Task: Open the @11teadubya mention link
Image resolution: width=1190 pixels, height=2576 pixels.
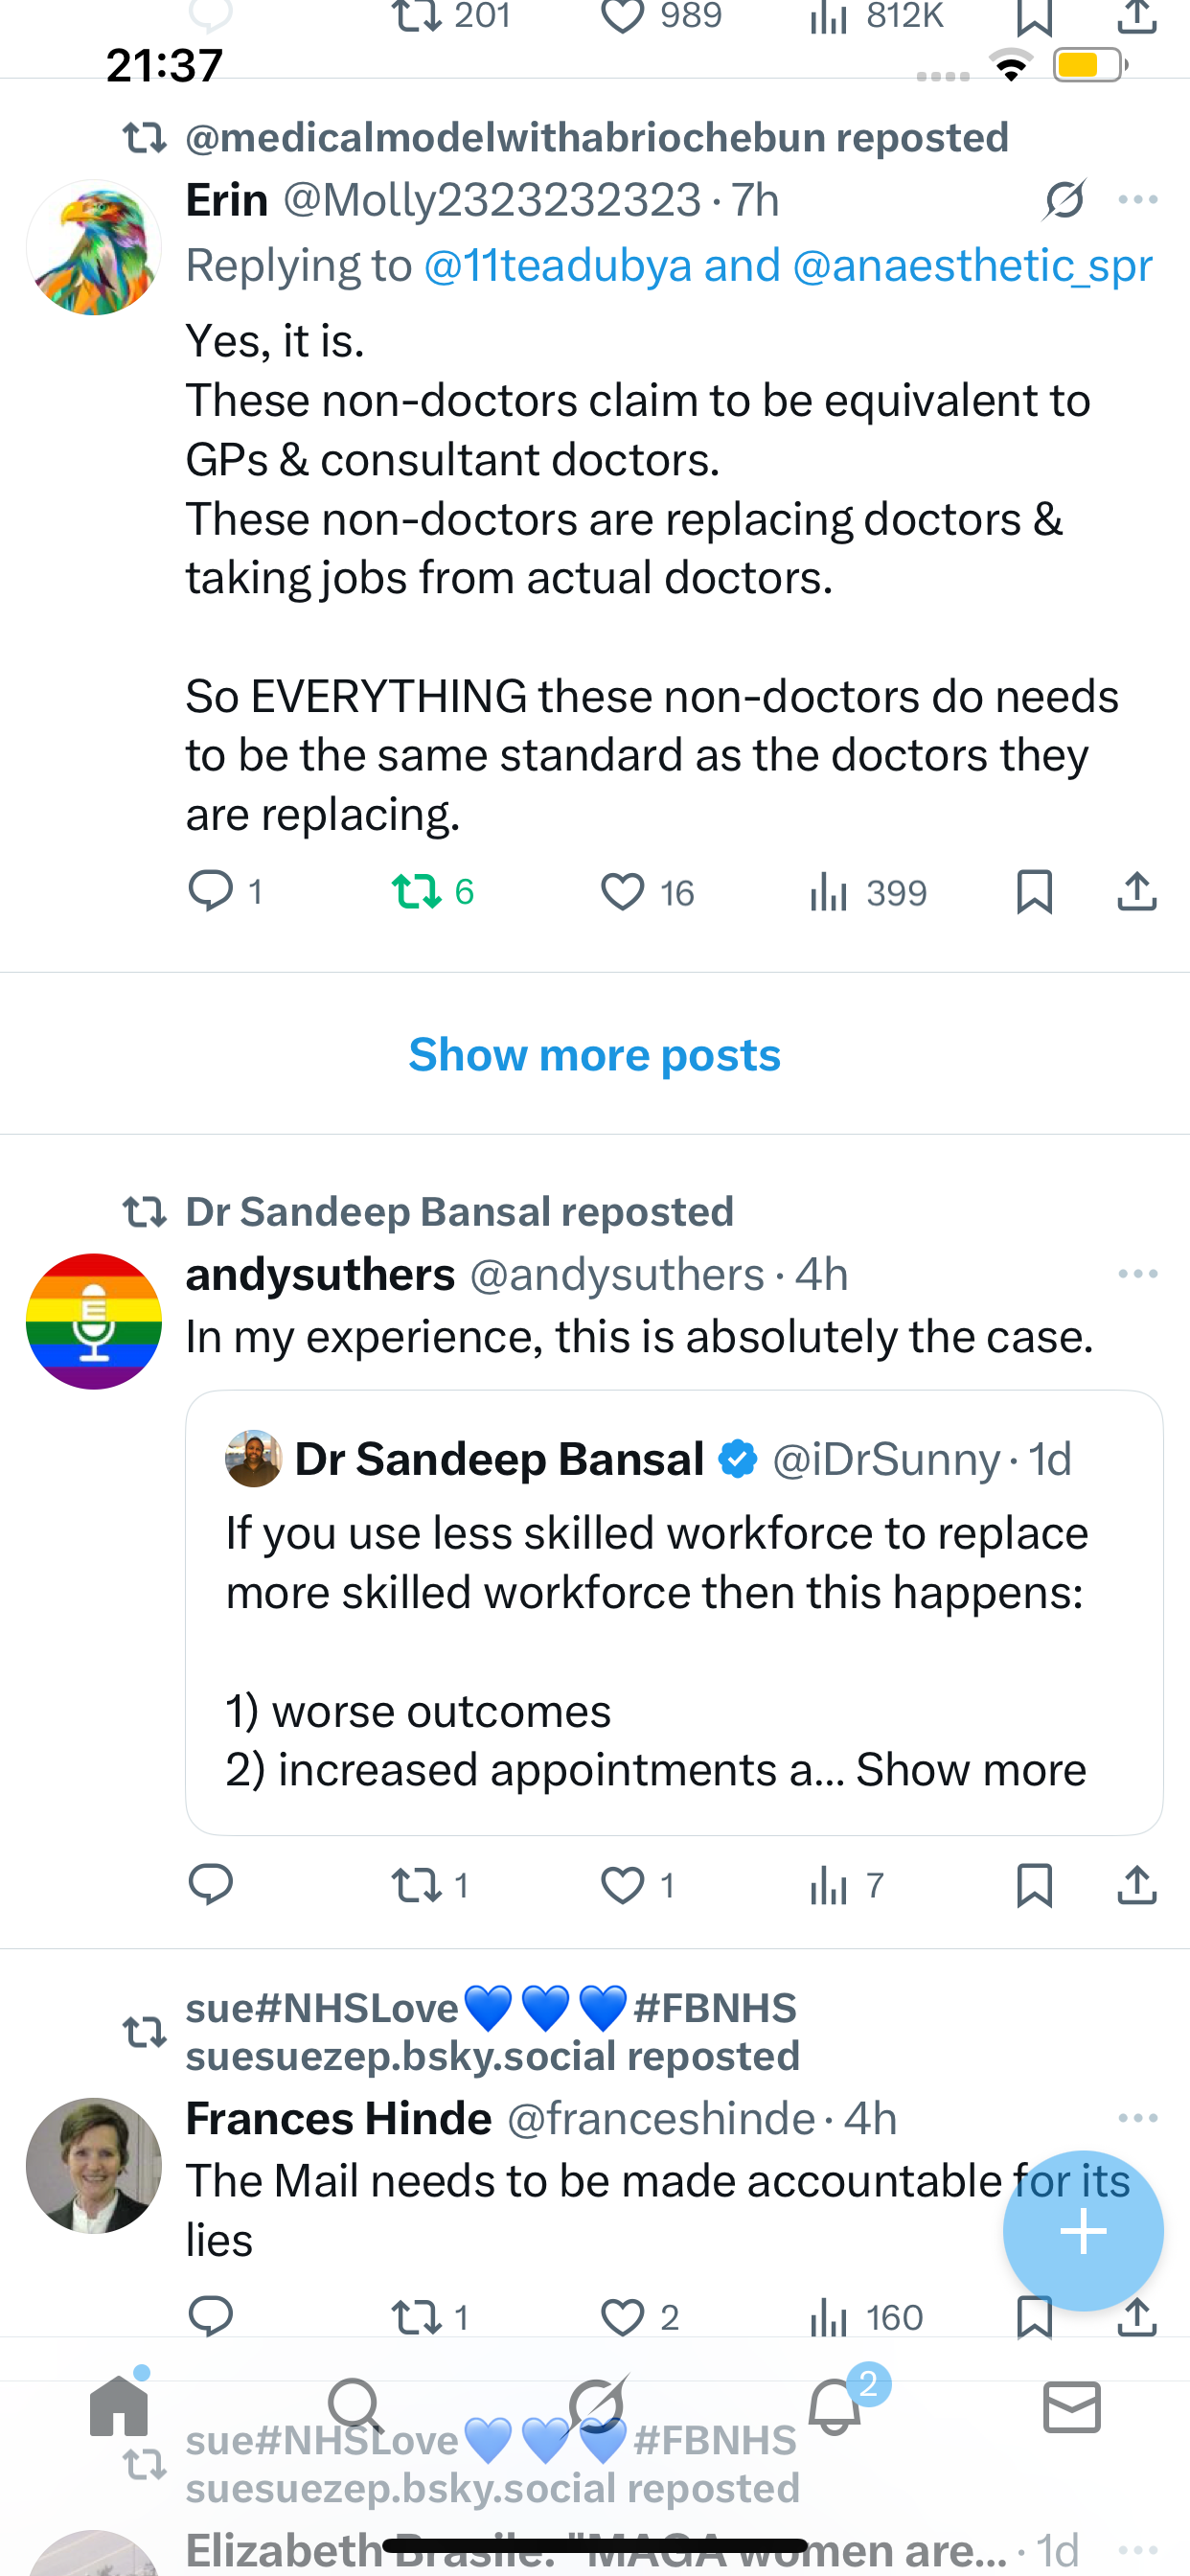Action: coord(557,266)
